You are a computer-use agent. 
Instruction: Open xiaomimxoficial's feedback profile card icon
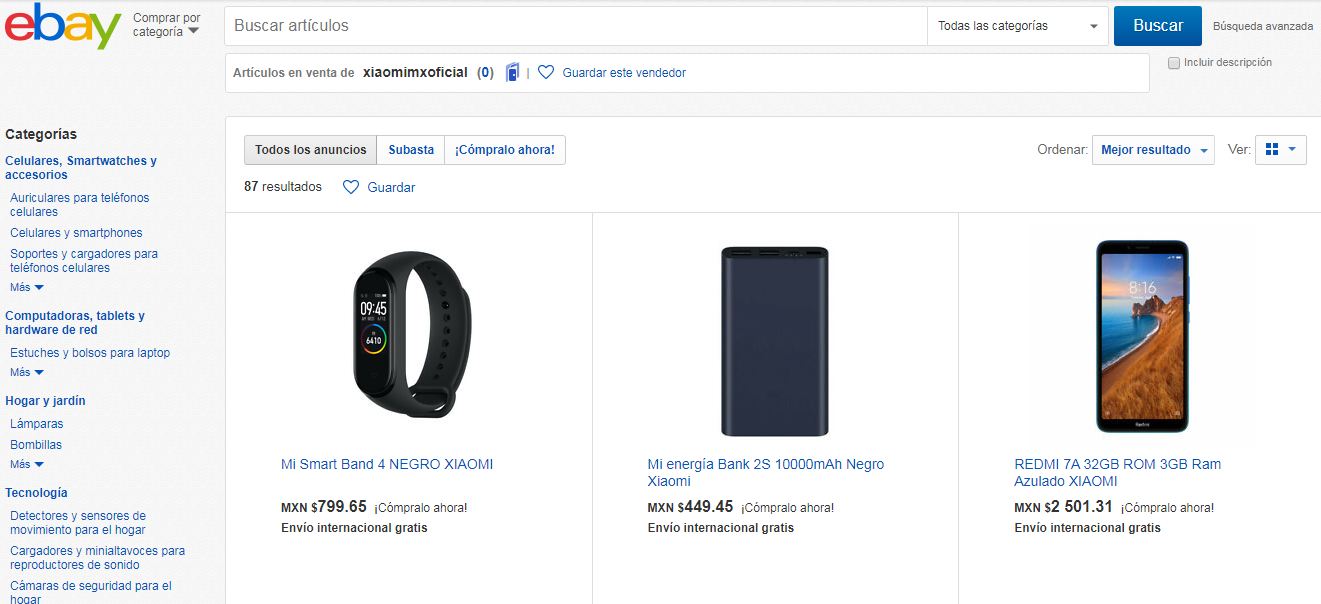512,71
